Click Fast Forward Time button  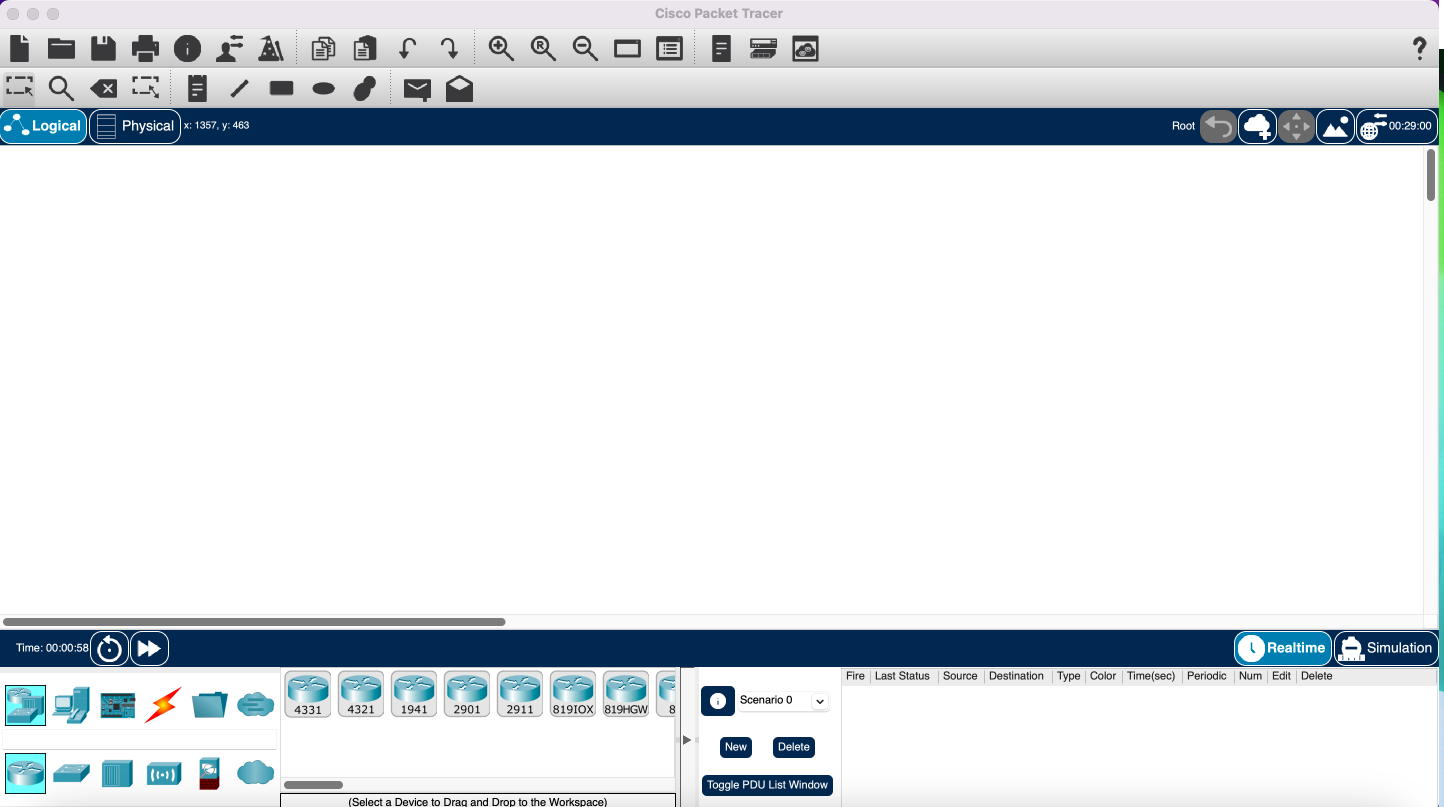click(149, 648)
